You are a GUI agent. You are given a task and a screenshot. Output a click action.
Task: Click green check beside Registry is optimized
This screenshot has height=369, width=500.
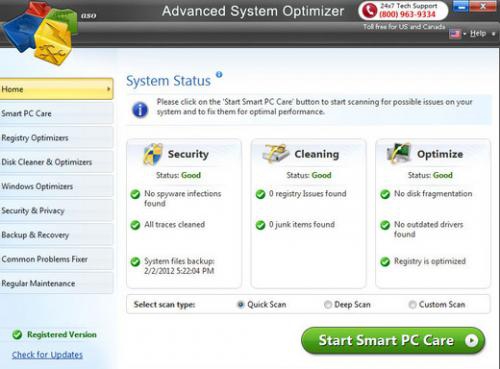coord(385,262)
